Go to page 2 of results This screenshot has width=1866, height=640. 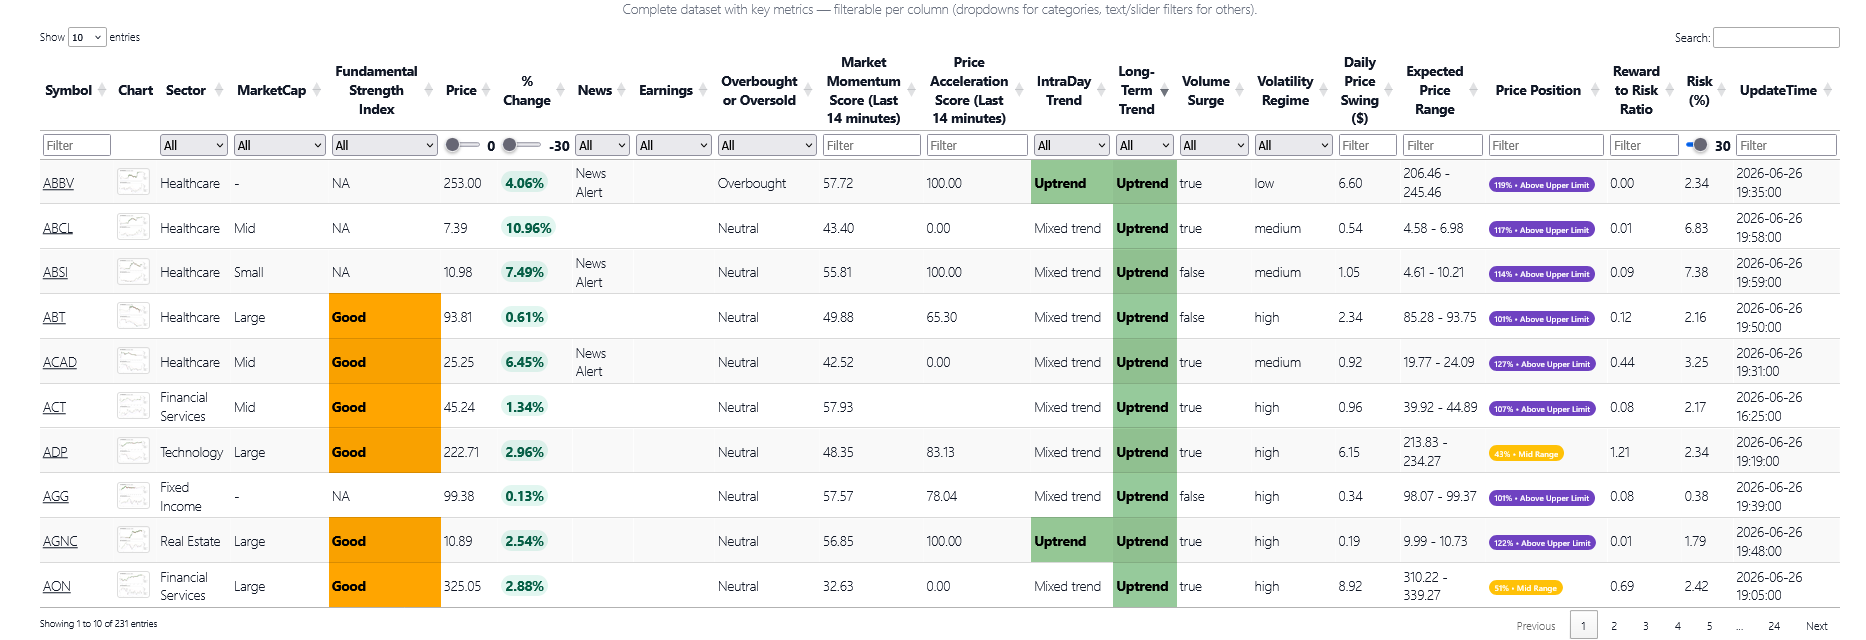point(1614,626)
